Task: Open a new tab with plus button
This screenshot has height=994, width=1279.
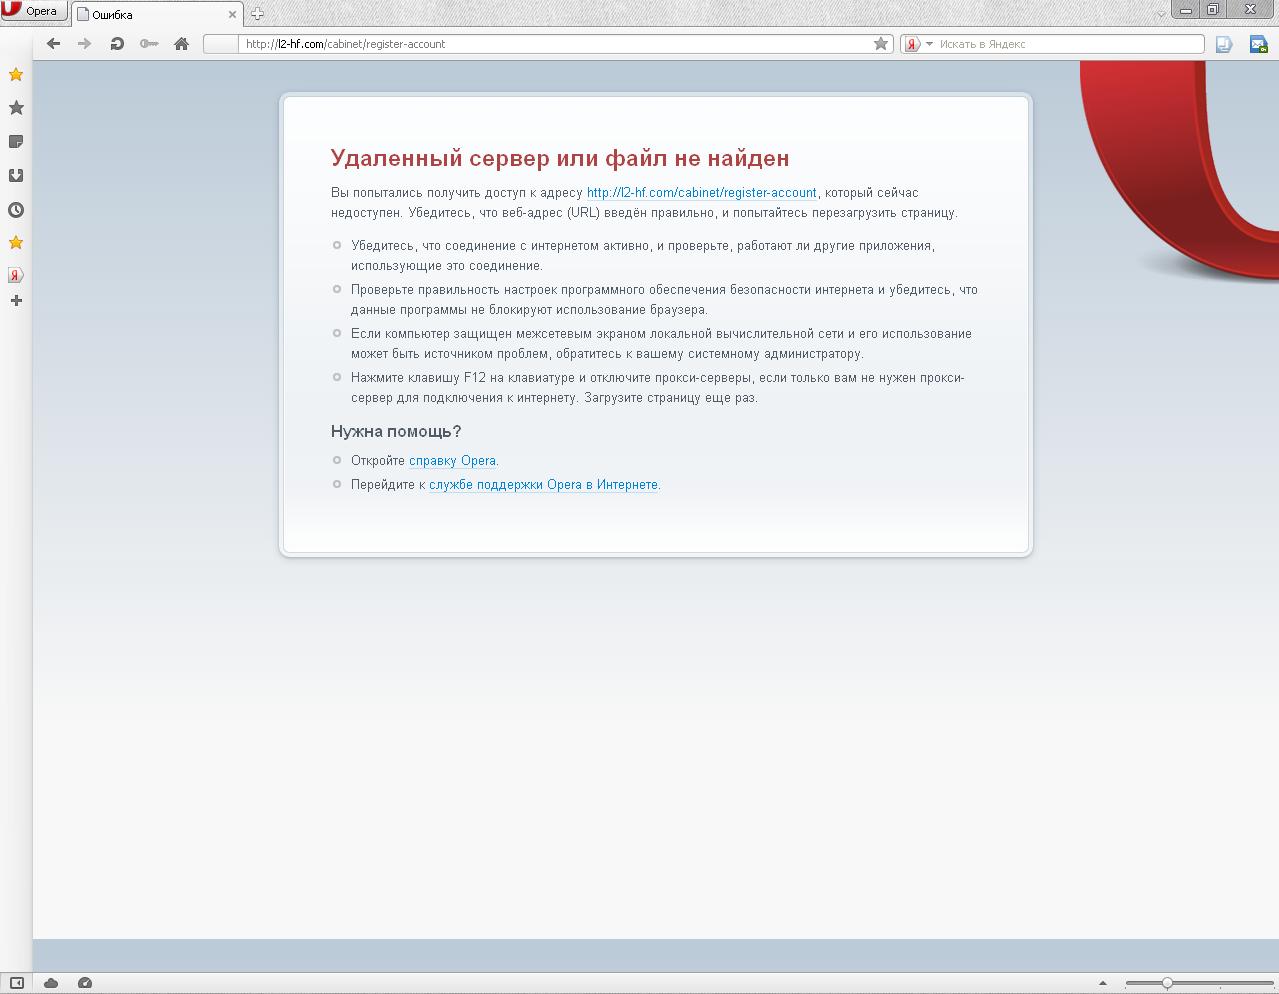Action: (257, 14)
